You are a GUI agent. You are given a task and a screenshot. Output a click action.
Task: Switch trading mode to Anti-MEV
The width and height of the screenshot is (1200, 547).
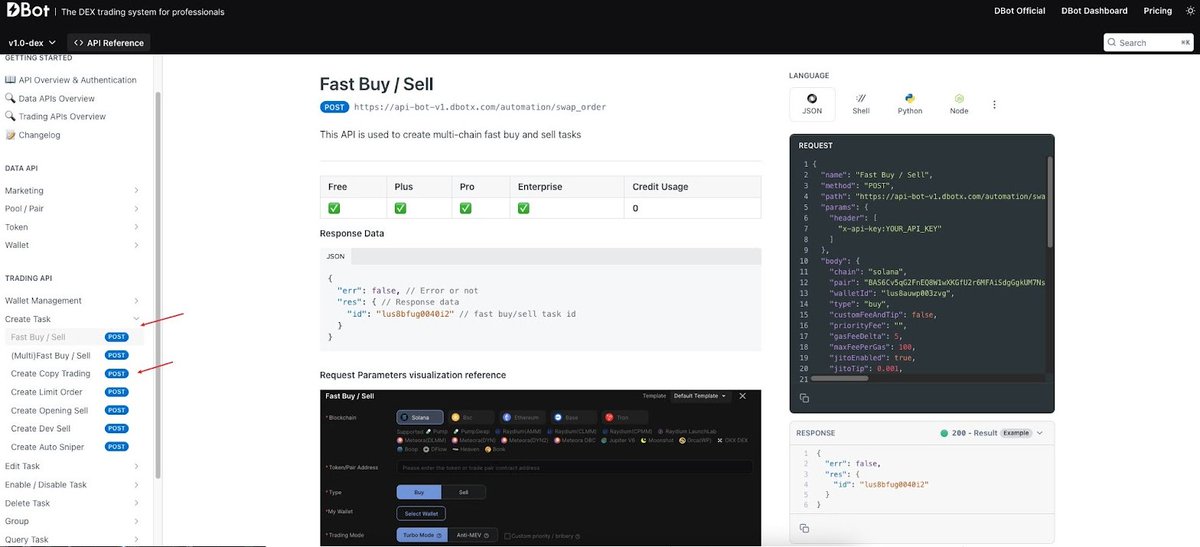[472, 535]
